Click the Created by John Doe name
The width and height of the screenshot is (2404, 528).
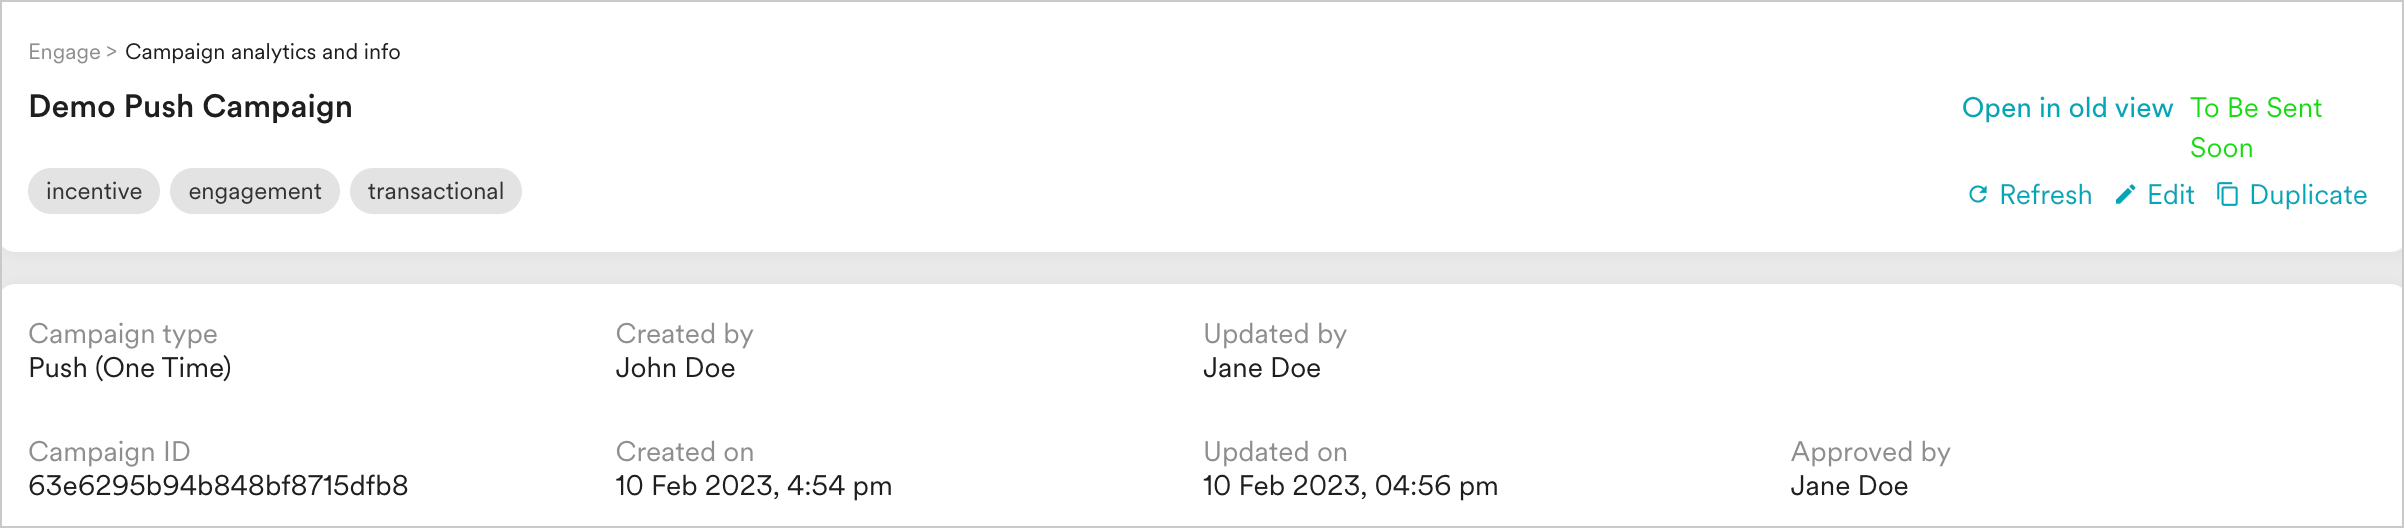675,368
